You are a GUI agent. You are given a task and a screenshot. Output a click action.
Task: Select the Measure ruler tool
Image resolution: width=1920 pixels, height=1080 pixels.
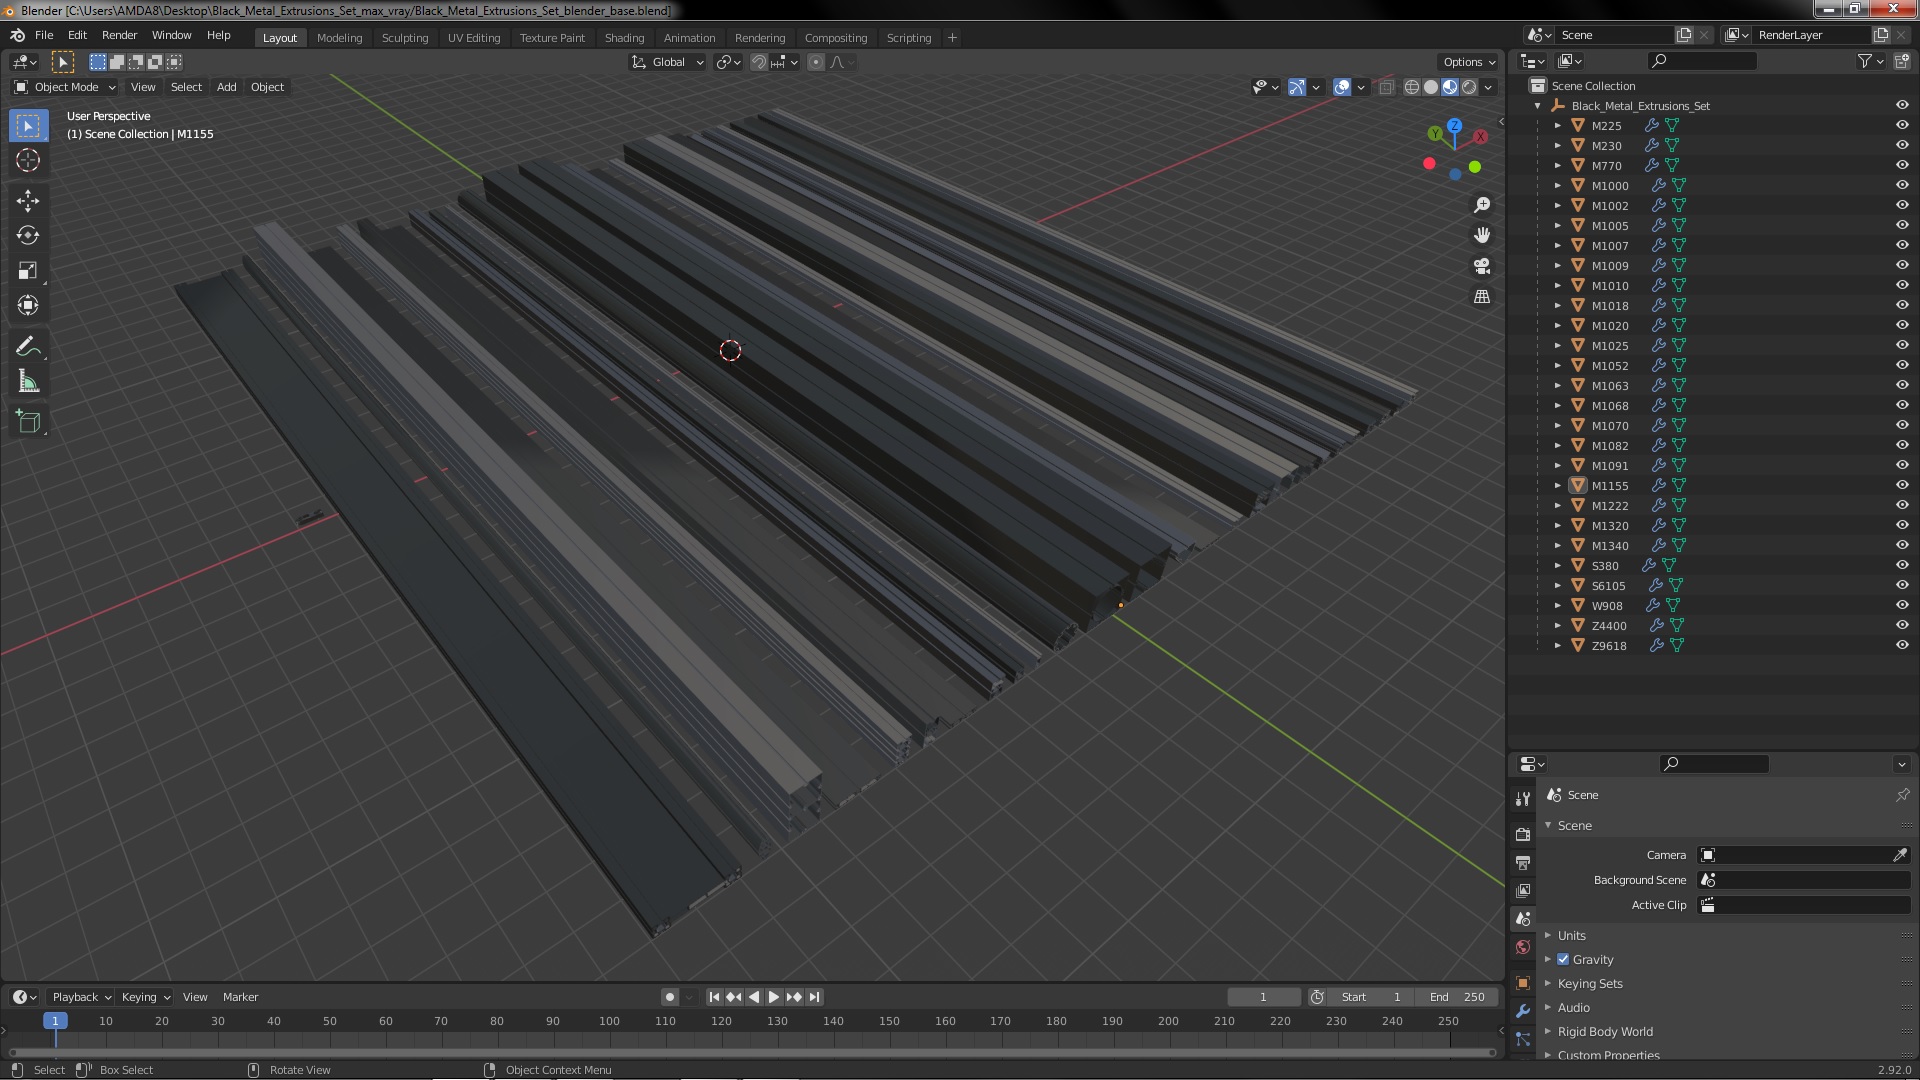coord(28,382)
